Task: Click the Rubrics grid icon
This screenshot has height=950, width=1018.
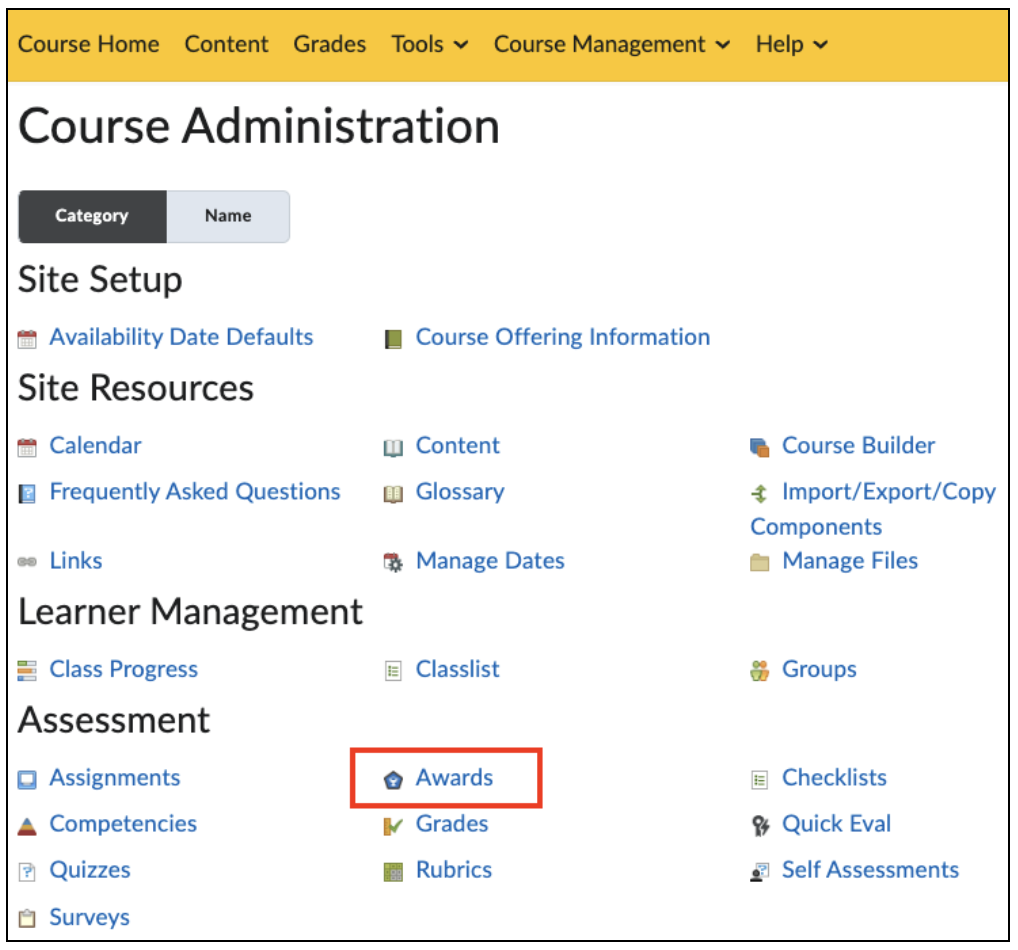Action: (x=393, y=872)
